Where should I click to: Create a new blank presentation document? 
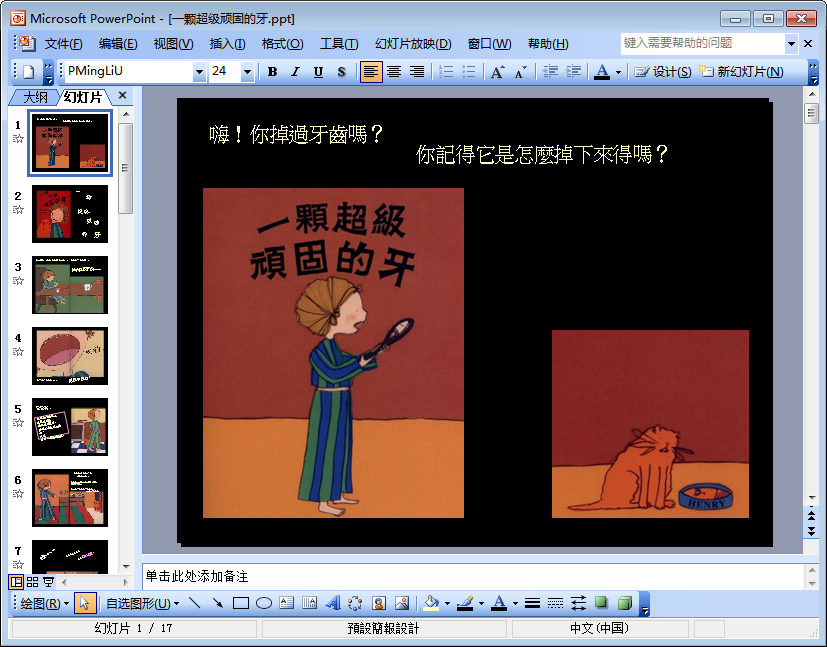tap(29, 72)
